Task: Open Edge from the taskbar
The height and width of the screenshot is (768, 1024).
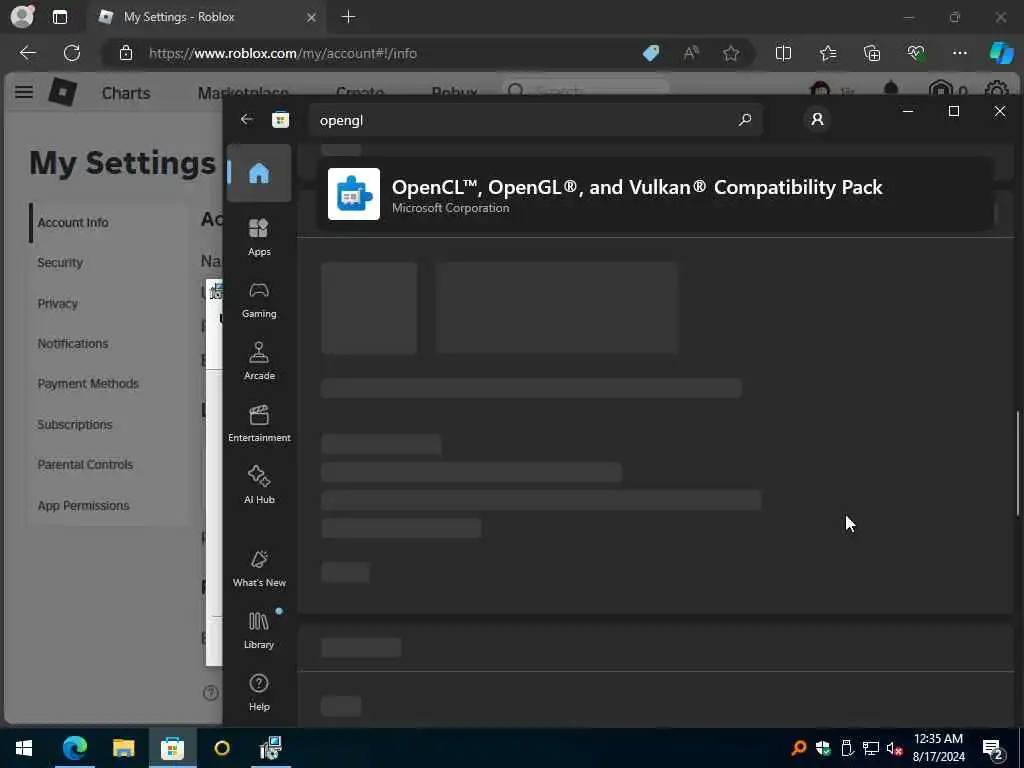Action: click(x=74, y=748)
